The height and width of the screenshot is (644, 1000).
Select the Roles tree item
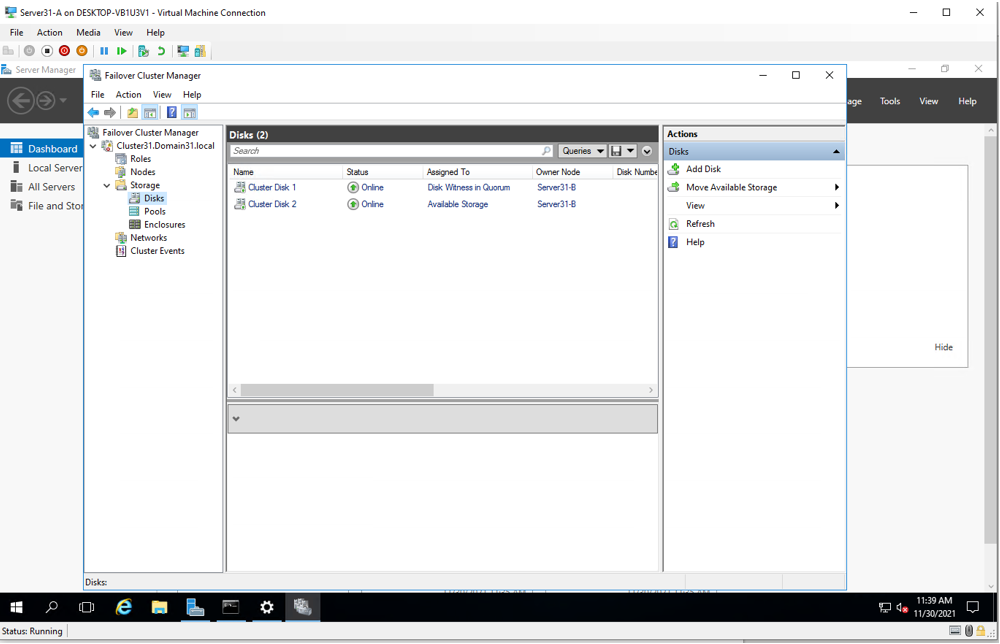140,159
